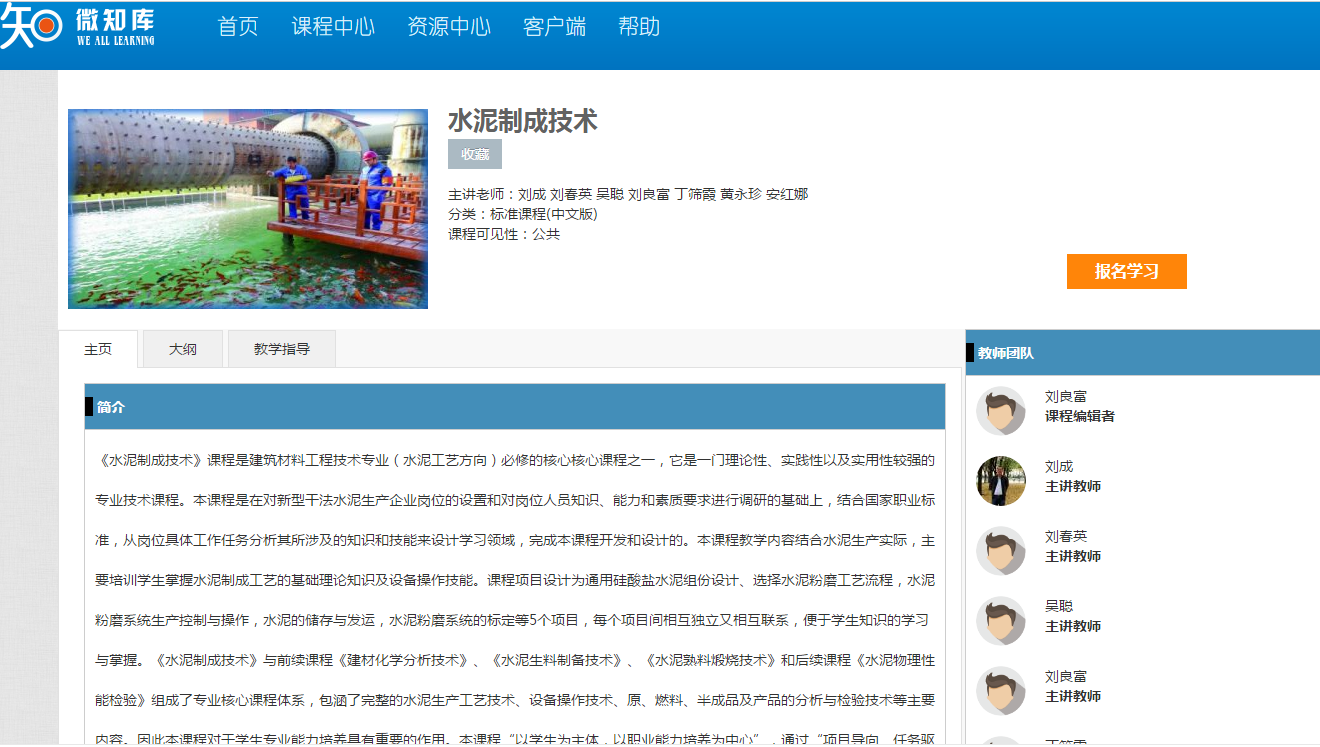Switch to the 教学指导 tab
Image resolution: width=1320 pixels, height=747 pixels.
click(x=282, y=349)
